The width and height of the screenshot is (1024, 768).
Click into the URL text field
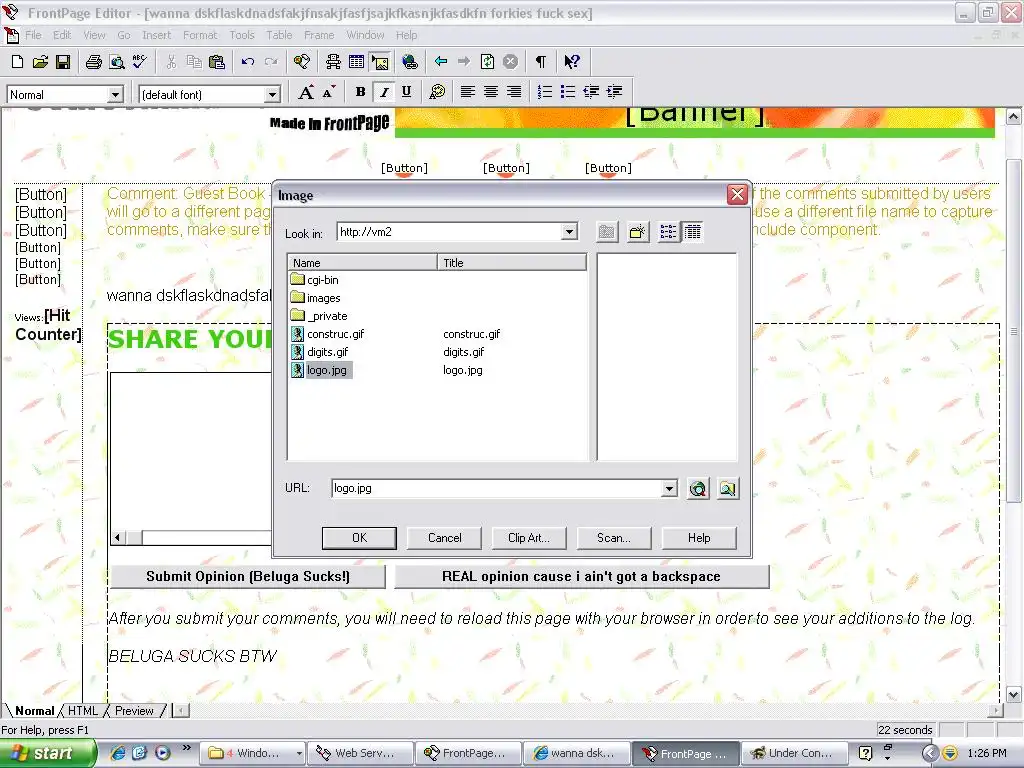click(x=496, y=488)
